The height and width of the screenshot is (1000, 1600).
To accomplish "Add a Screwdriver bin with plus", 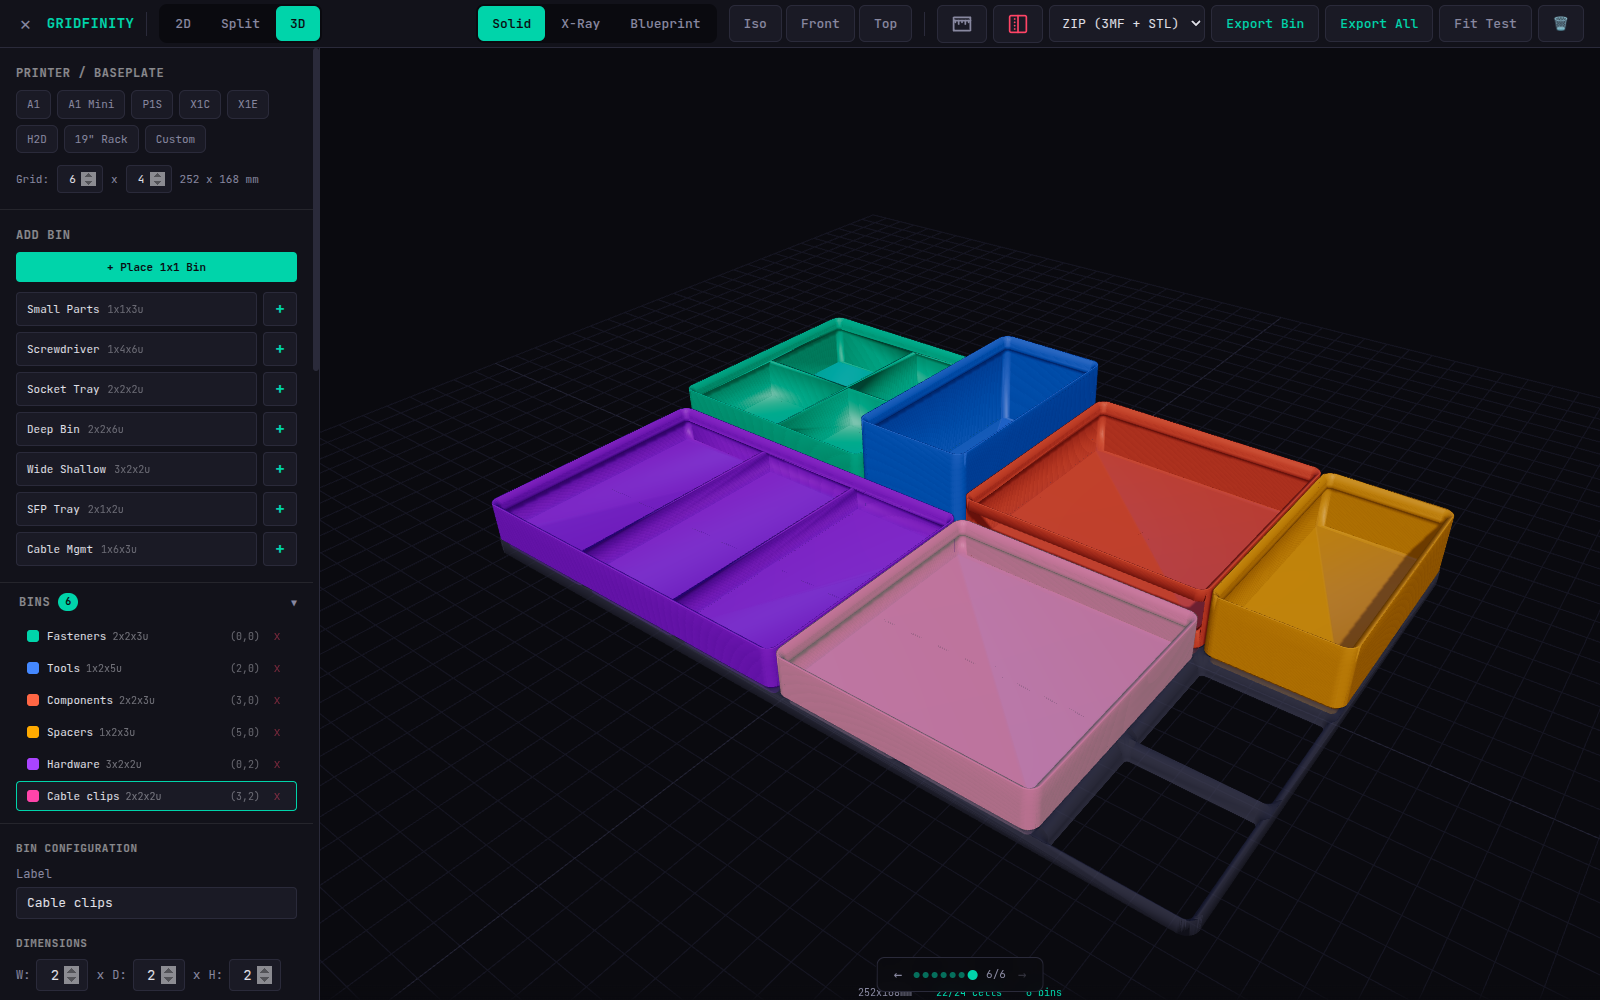I will coord(280,349).
